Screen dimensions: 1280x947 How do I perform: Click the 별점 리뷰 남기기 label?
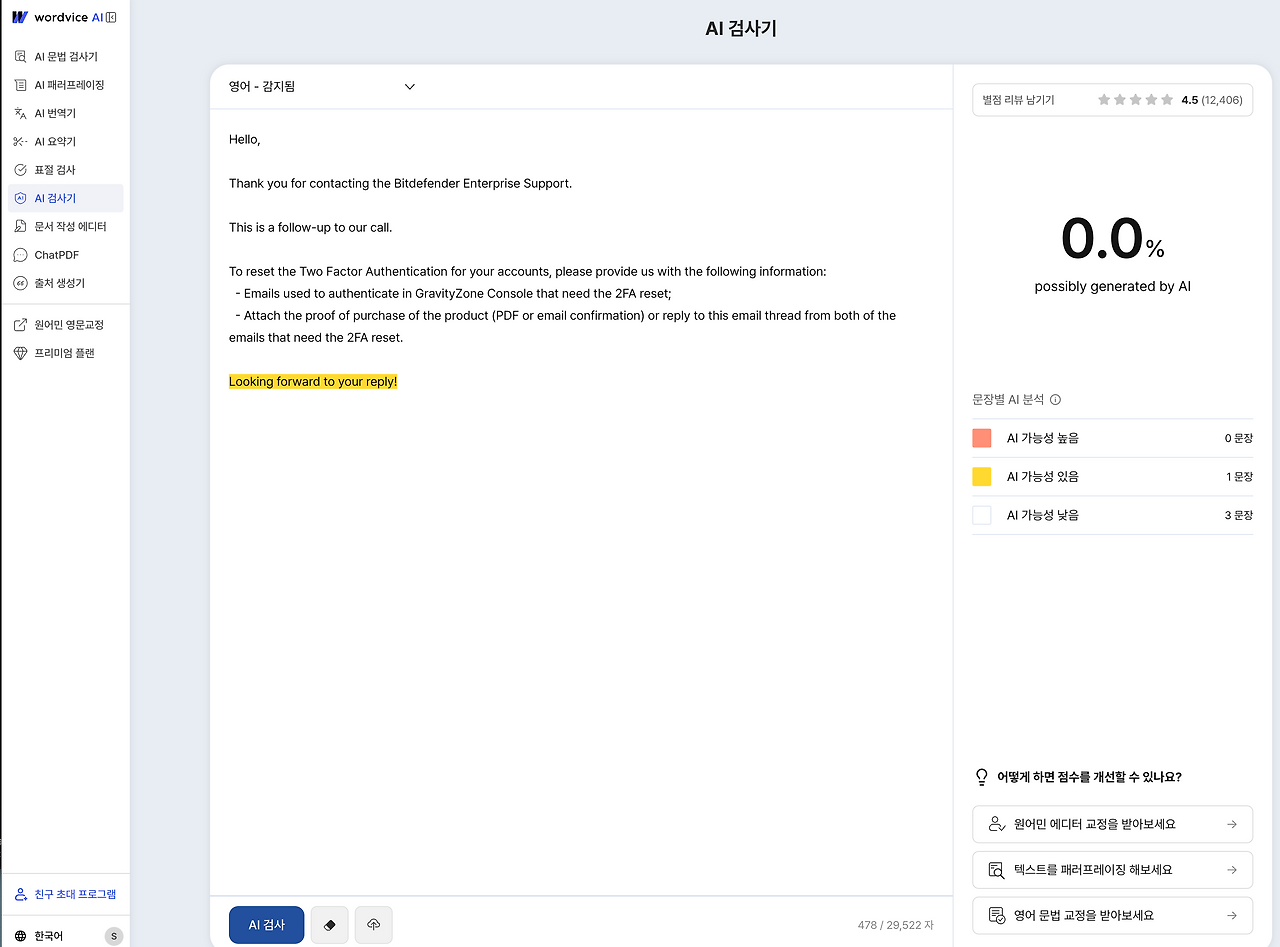[1018, 100]
